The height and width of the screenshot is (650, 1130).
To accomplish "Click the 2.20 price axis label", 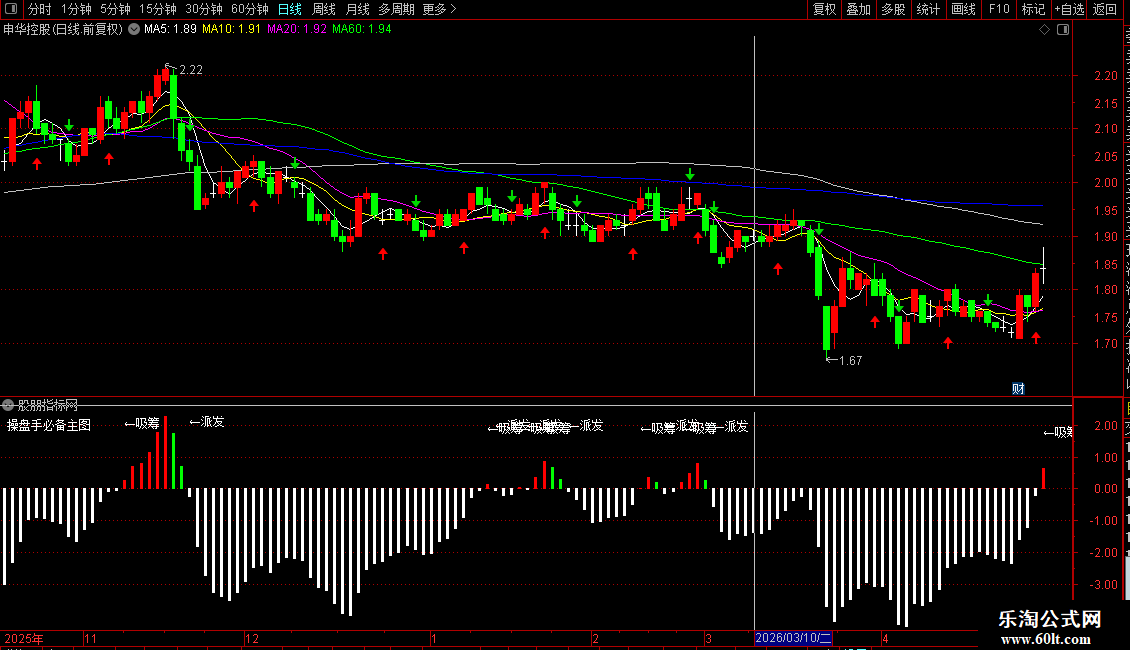I will pos(1105,76).
